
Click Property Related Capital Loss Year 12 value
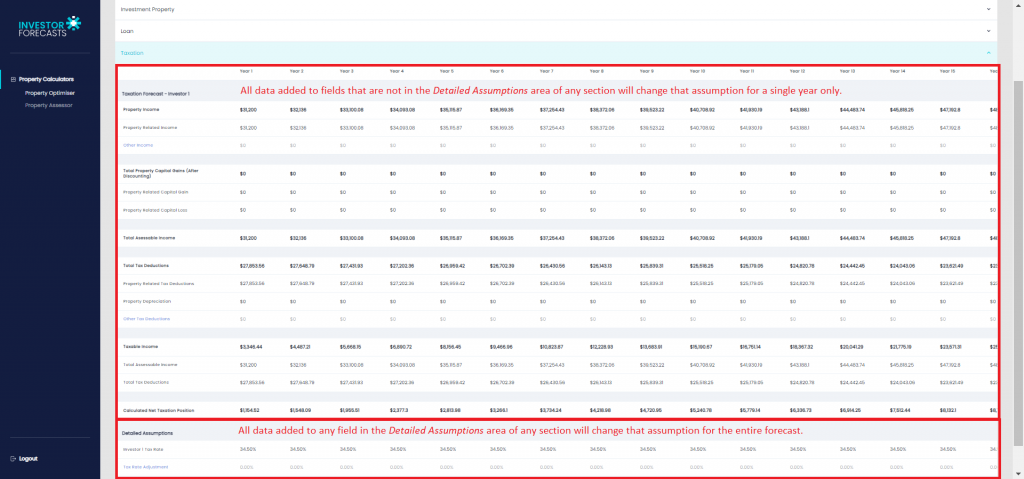[x=793, y=210]
